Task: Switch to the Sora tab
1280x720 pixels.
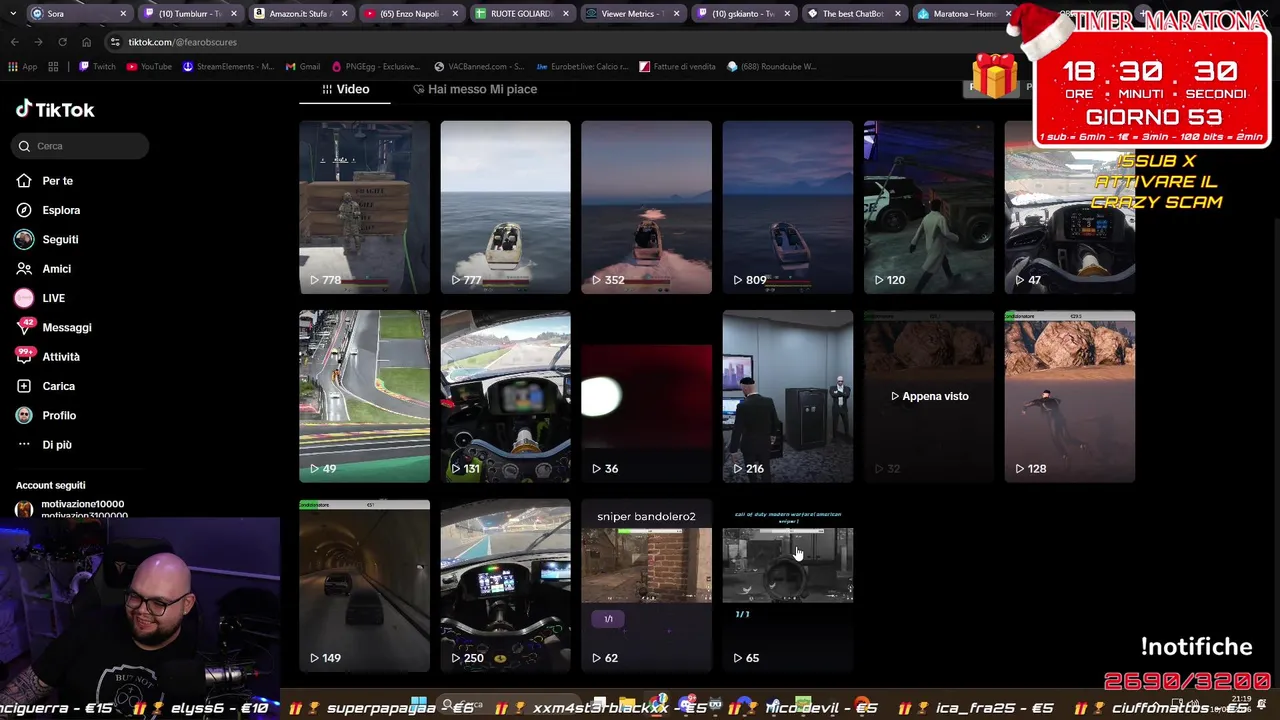Action: [80, 14]
